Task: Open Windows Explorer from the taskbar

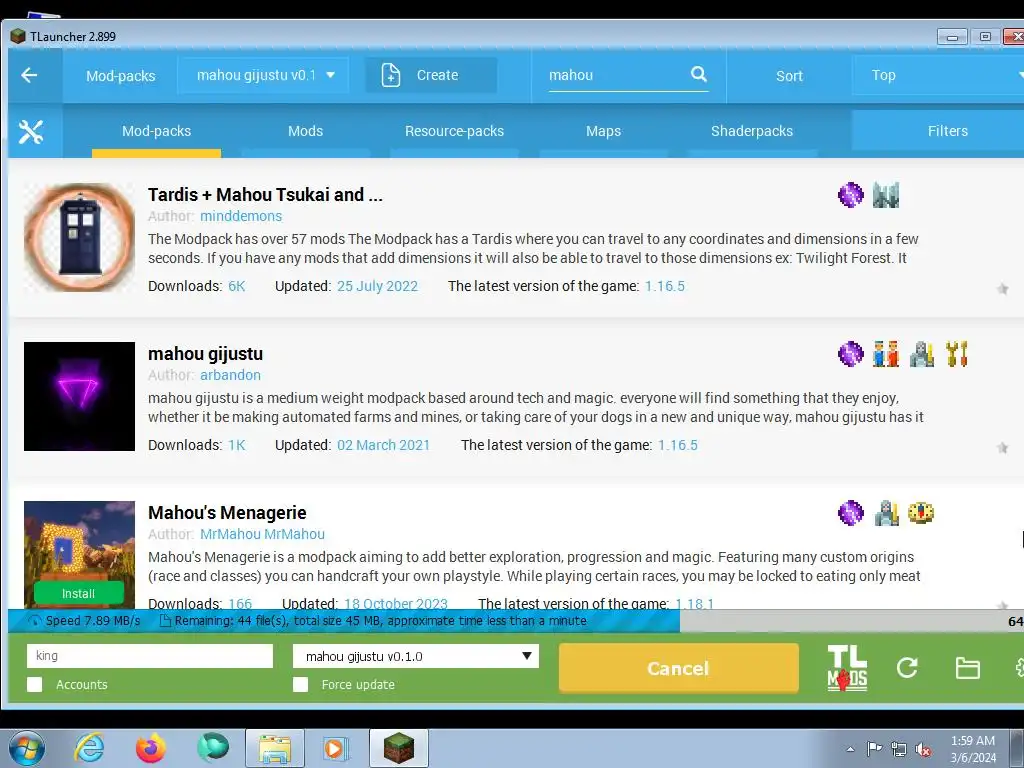Action: point(274,748)
